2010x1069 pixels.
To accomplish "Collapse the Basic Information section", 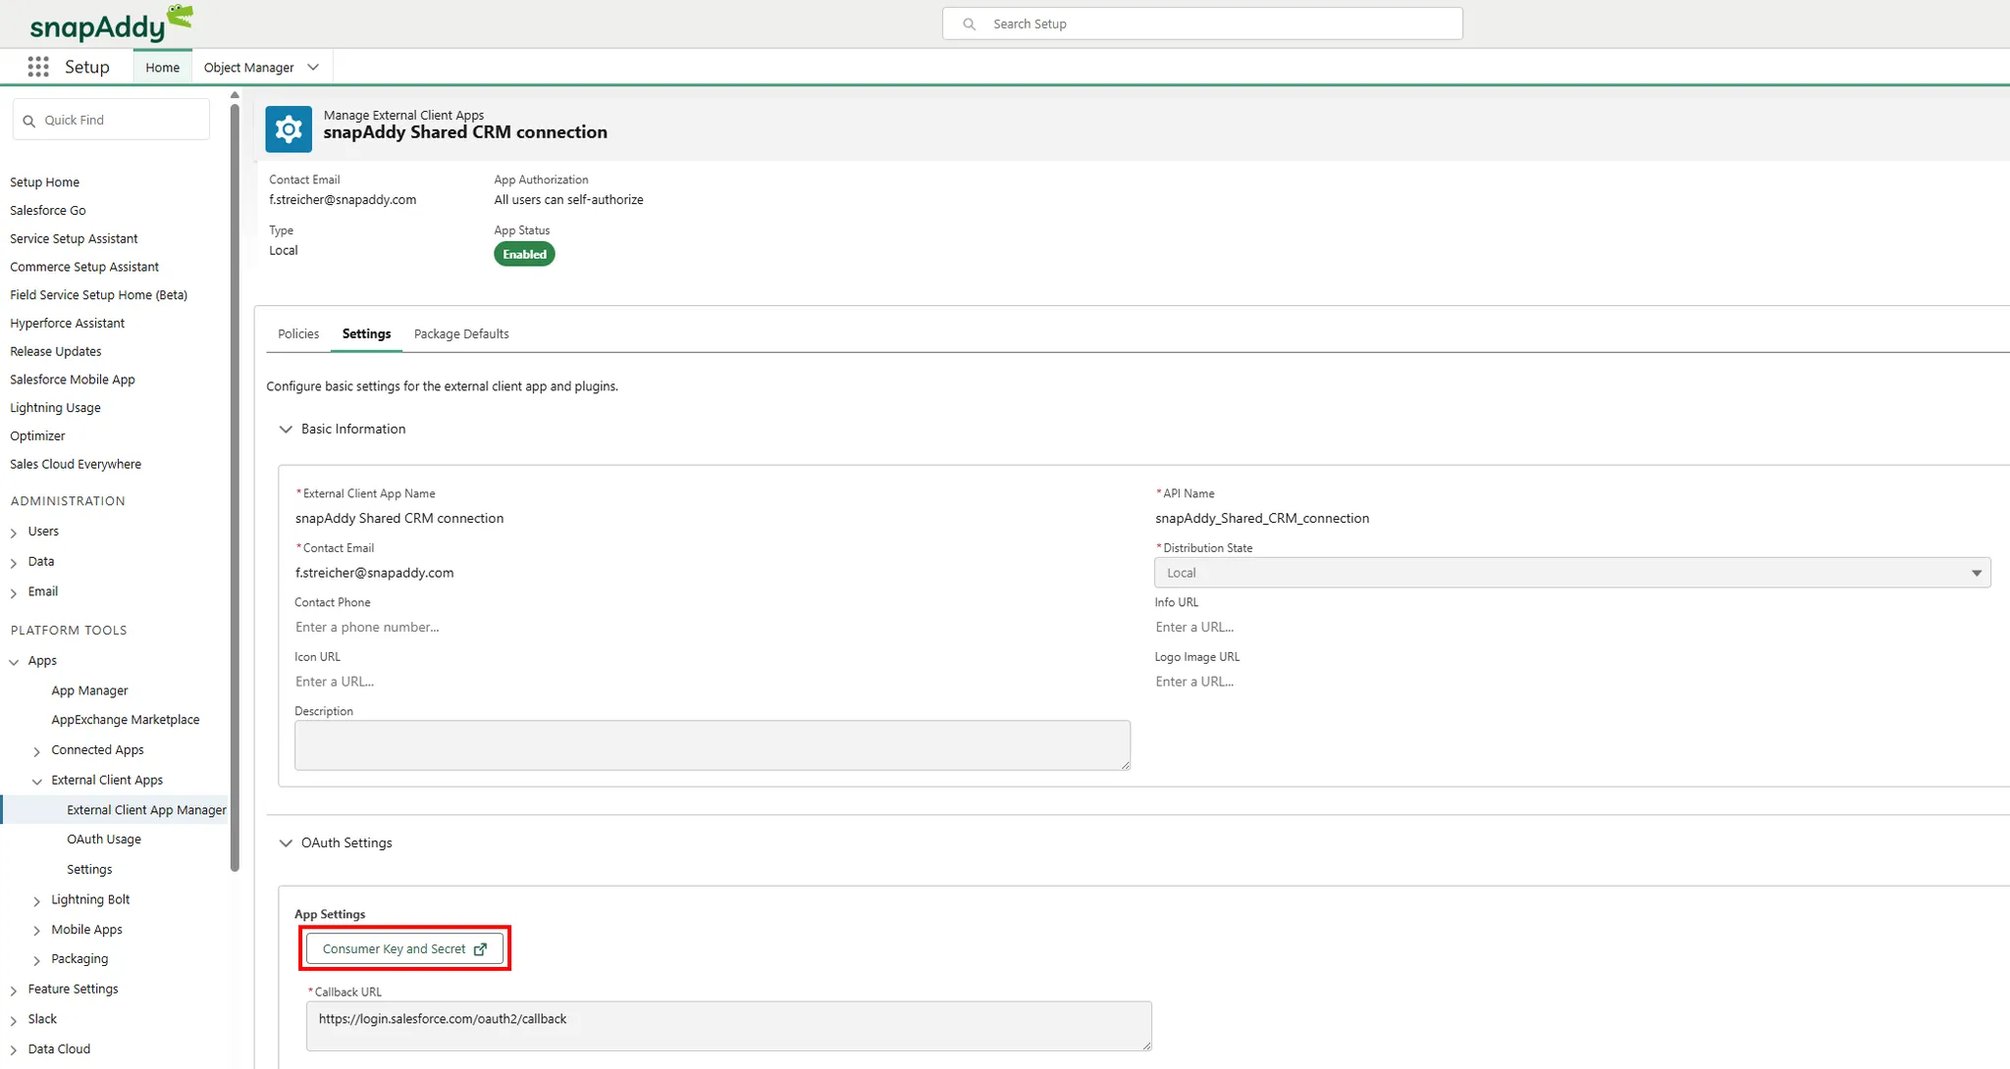I will 286,429.
